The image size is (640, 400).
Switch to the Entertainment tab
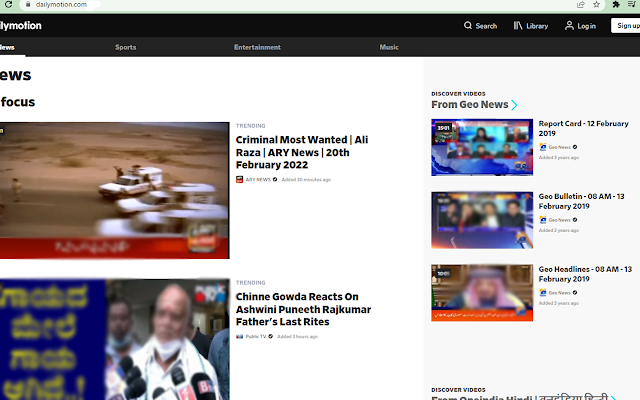point(257,47)
